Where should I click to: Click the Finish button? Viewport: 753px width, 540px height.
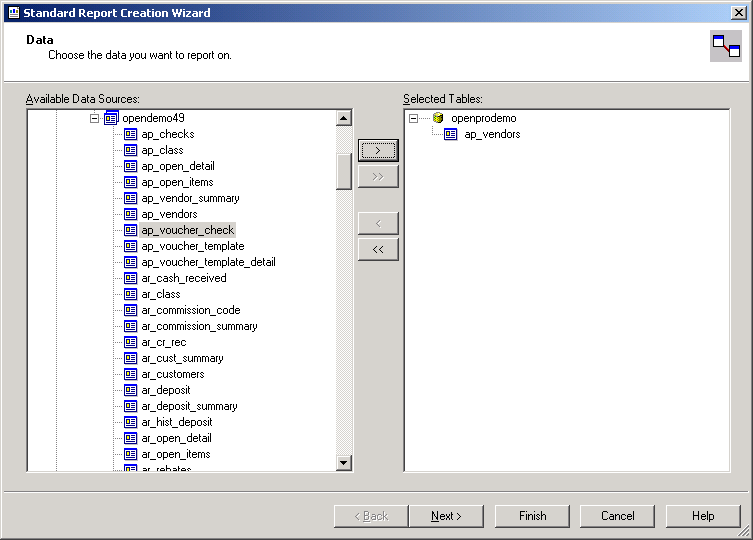[x=532, y=516]
